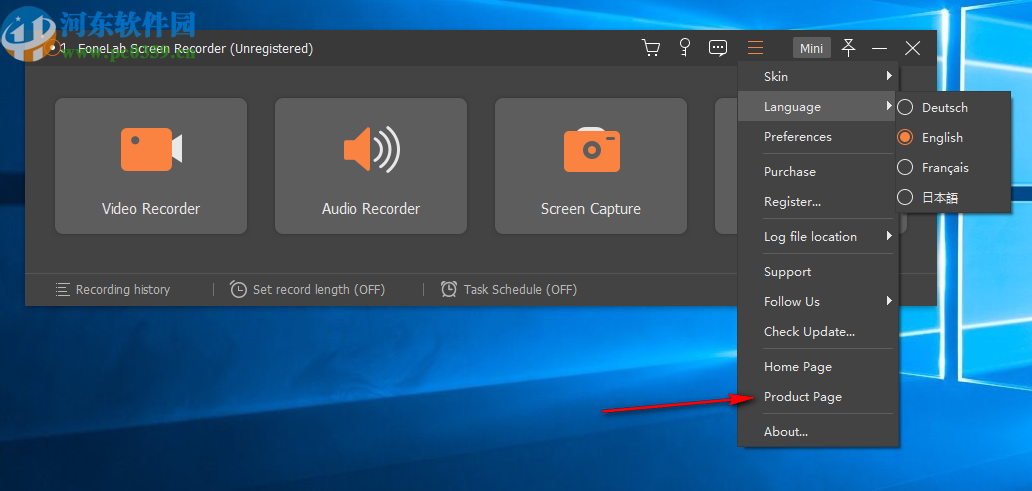
Task: Expand Follow Us submenu
Action: coord(816,301)
